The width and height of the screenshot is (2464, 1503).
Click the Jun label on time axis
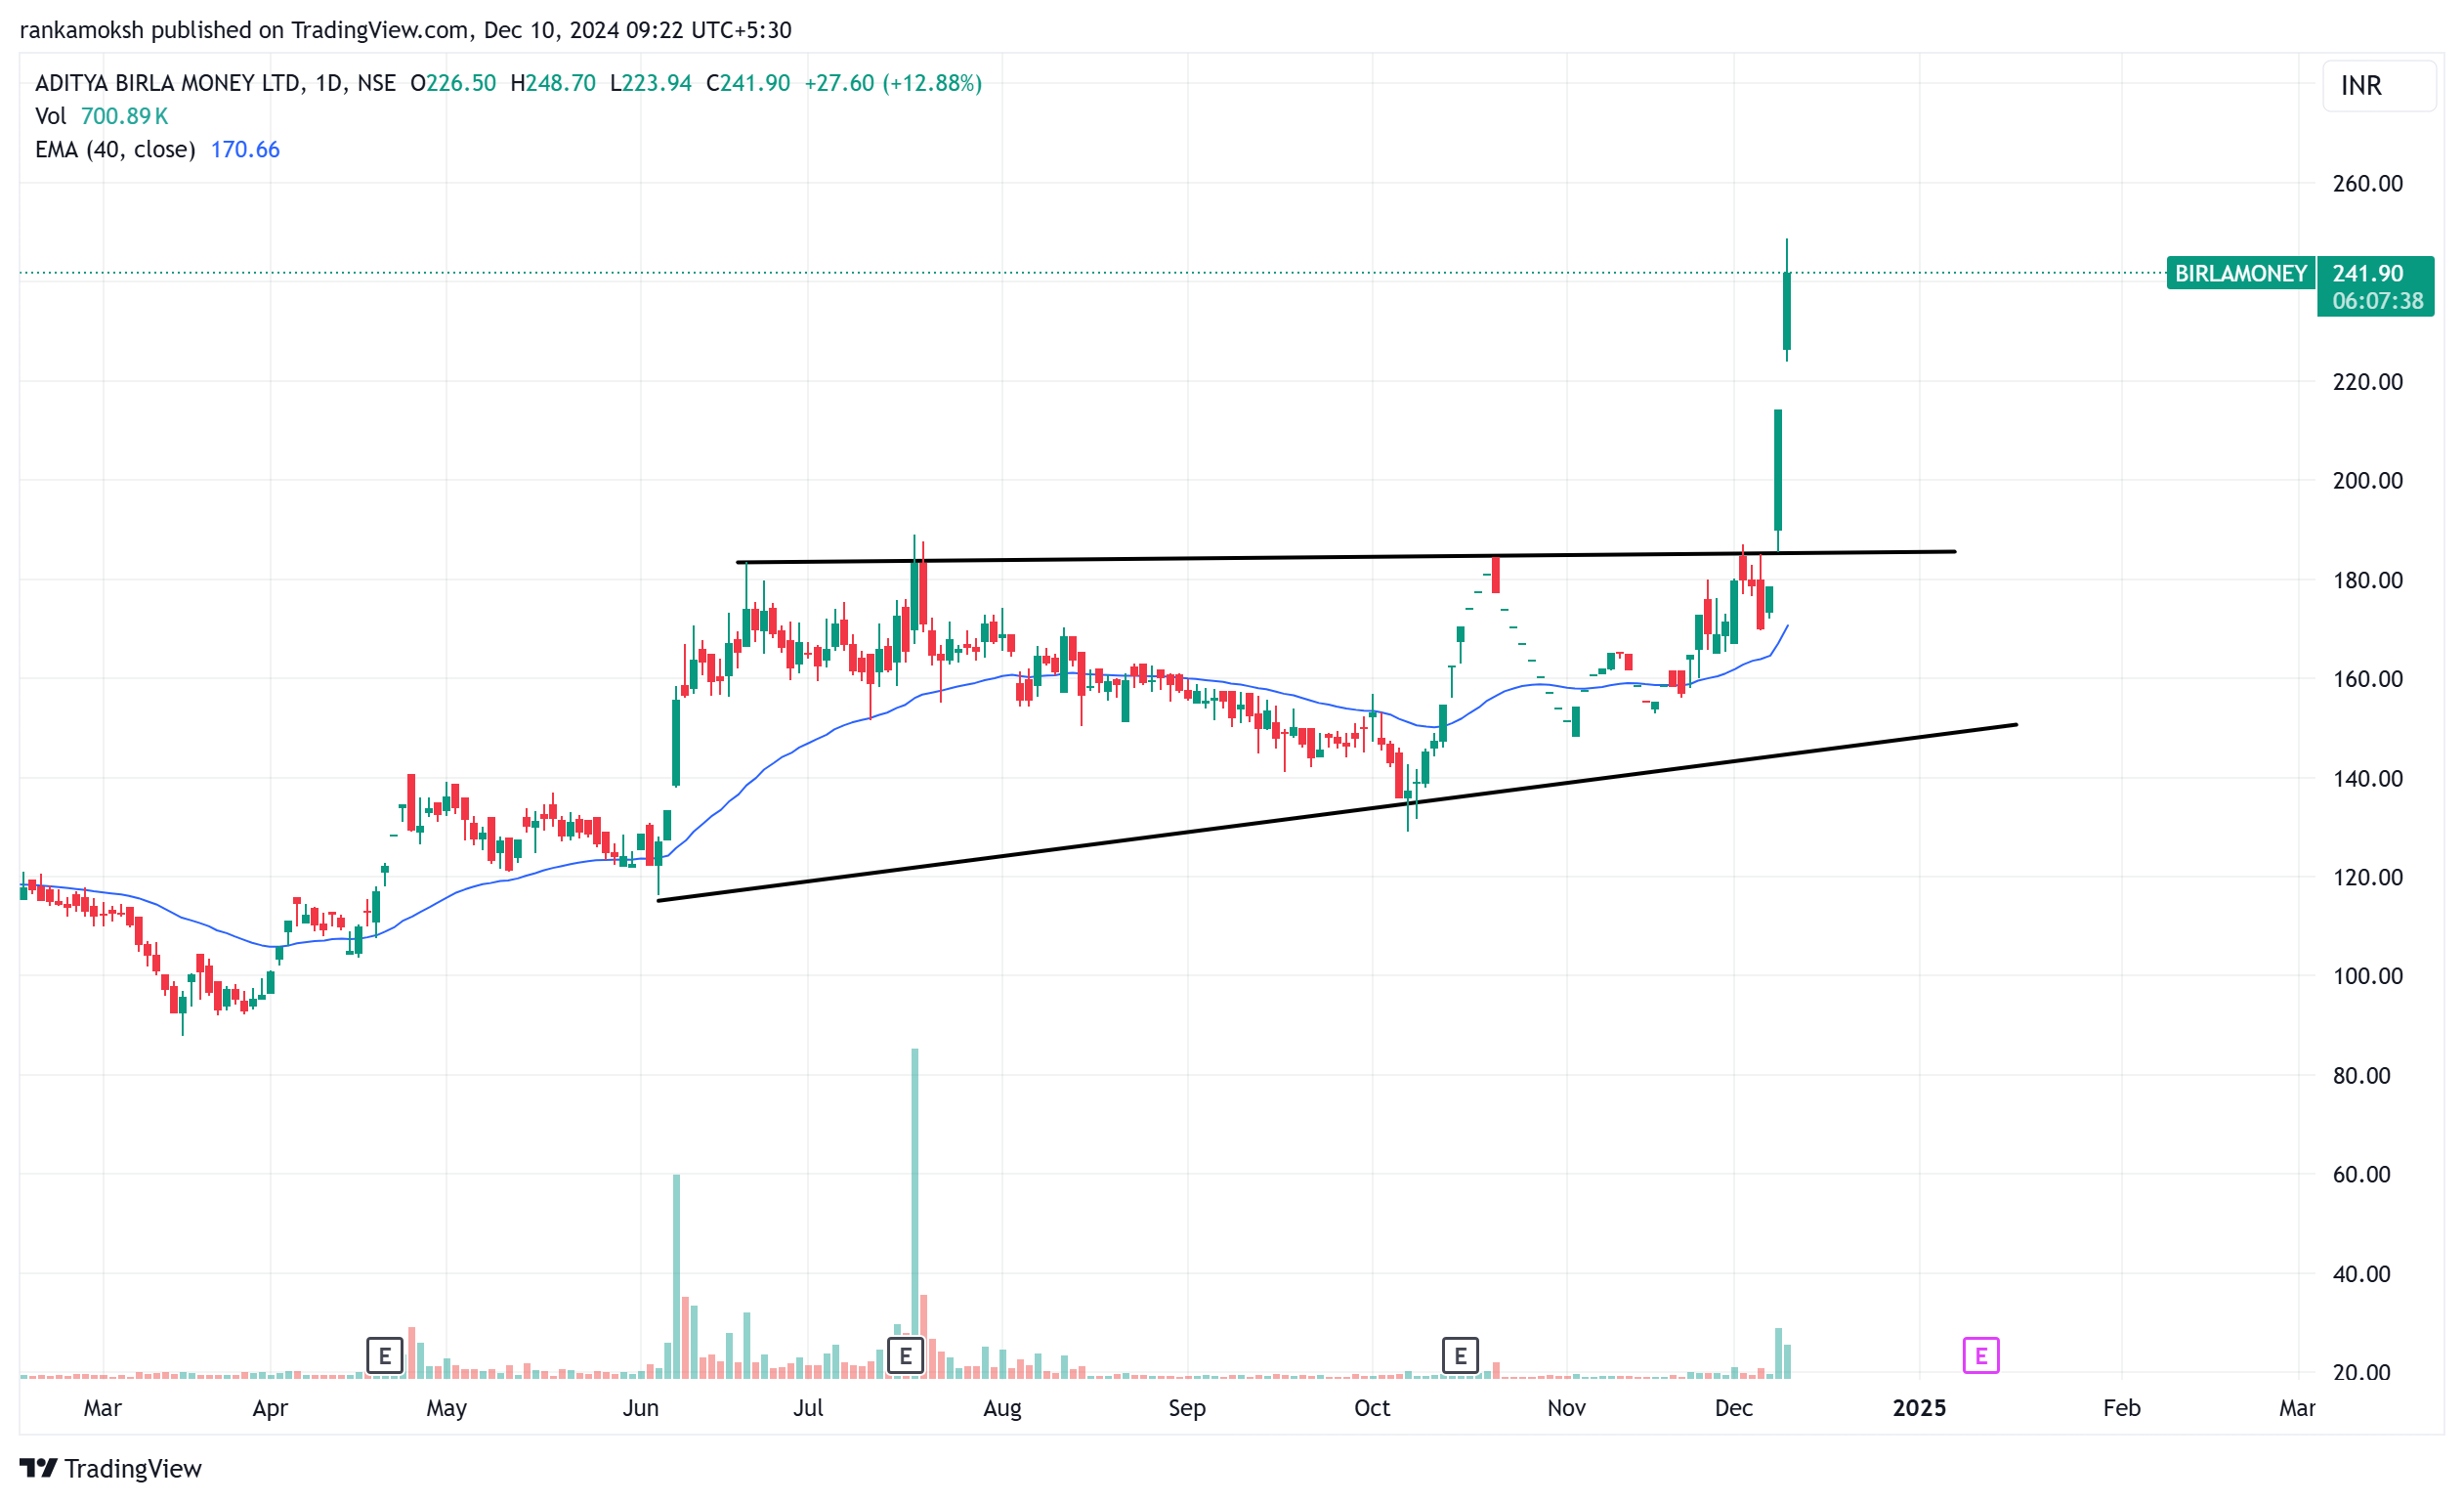point(641,1408)
